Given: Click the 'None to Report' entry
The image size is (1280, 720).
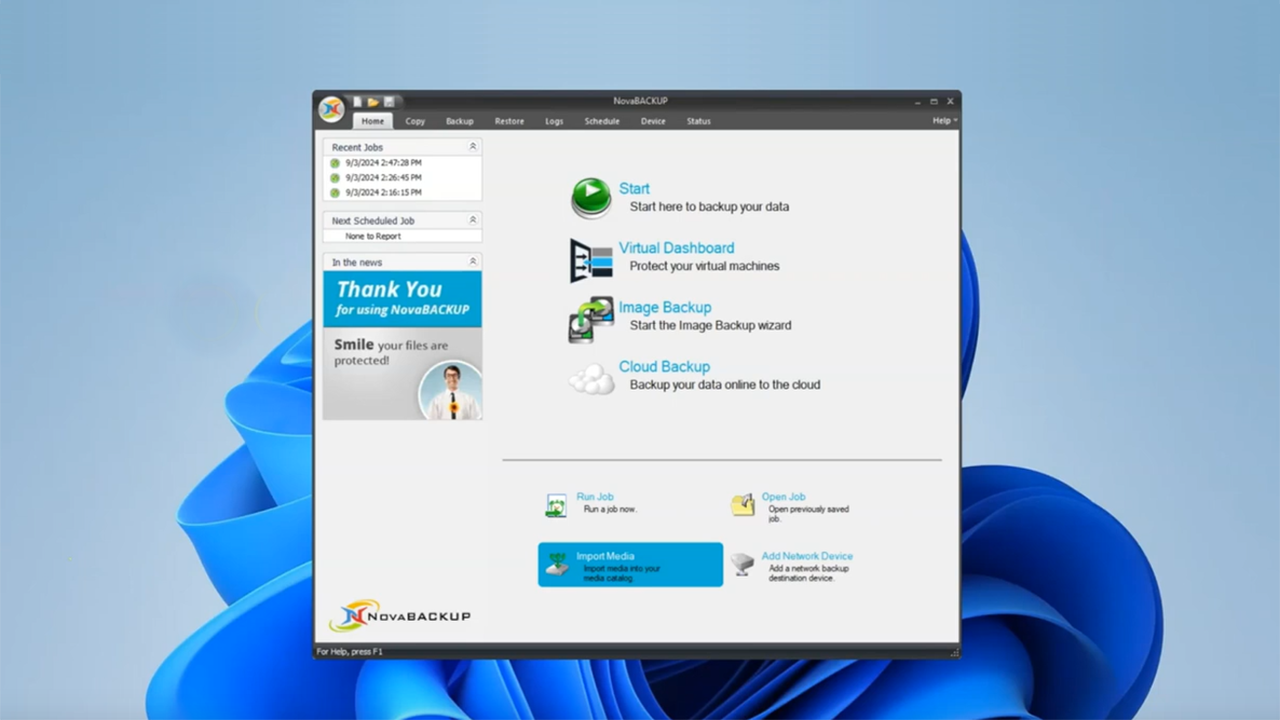Looking at the screenshot, I should click(373, 236).
